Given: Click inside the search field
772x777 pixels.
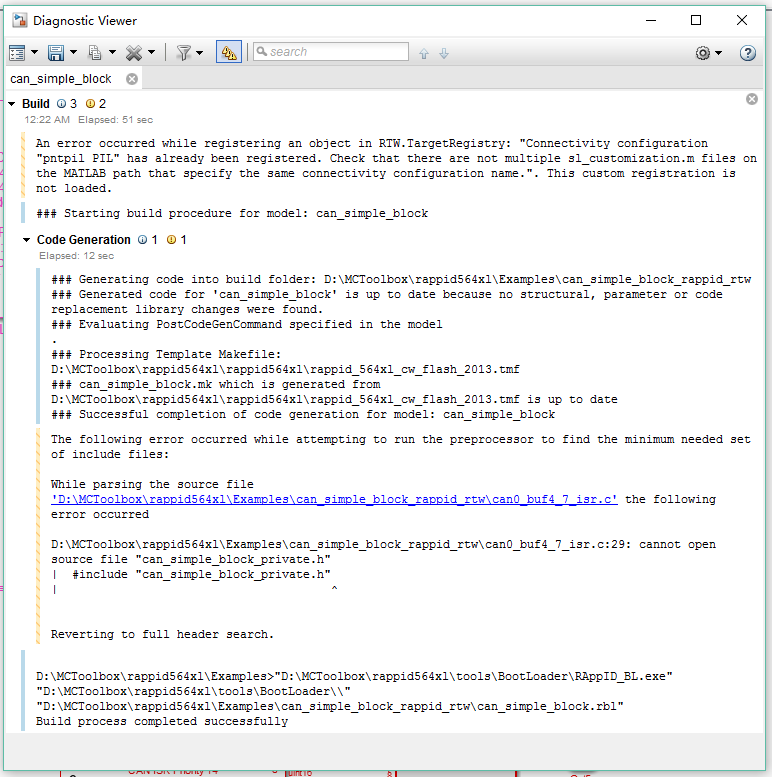Looking at the screenshot, I should tap(331, 52).
